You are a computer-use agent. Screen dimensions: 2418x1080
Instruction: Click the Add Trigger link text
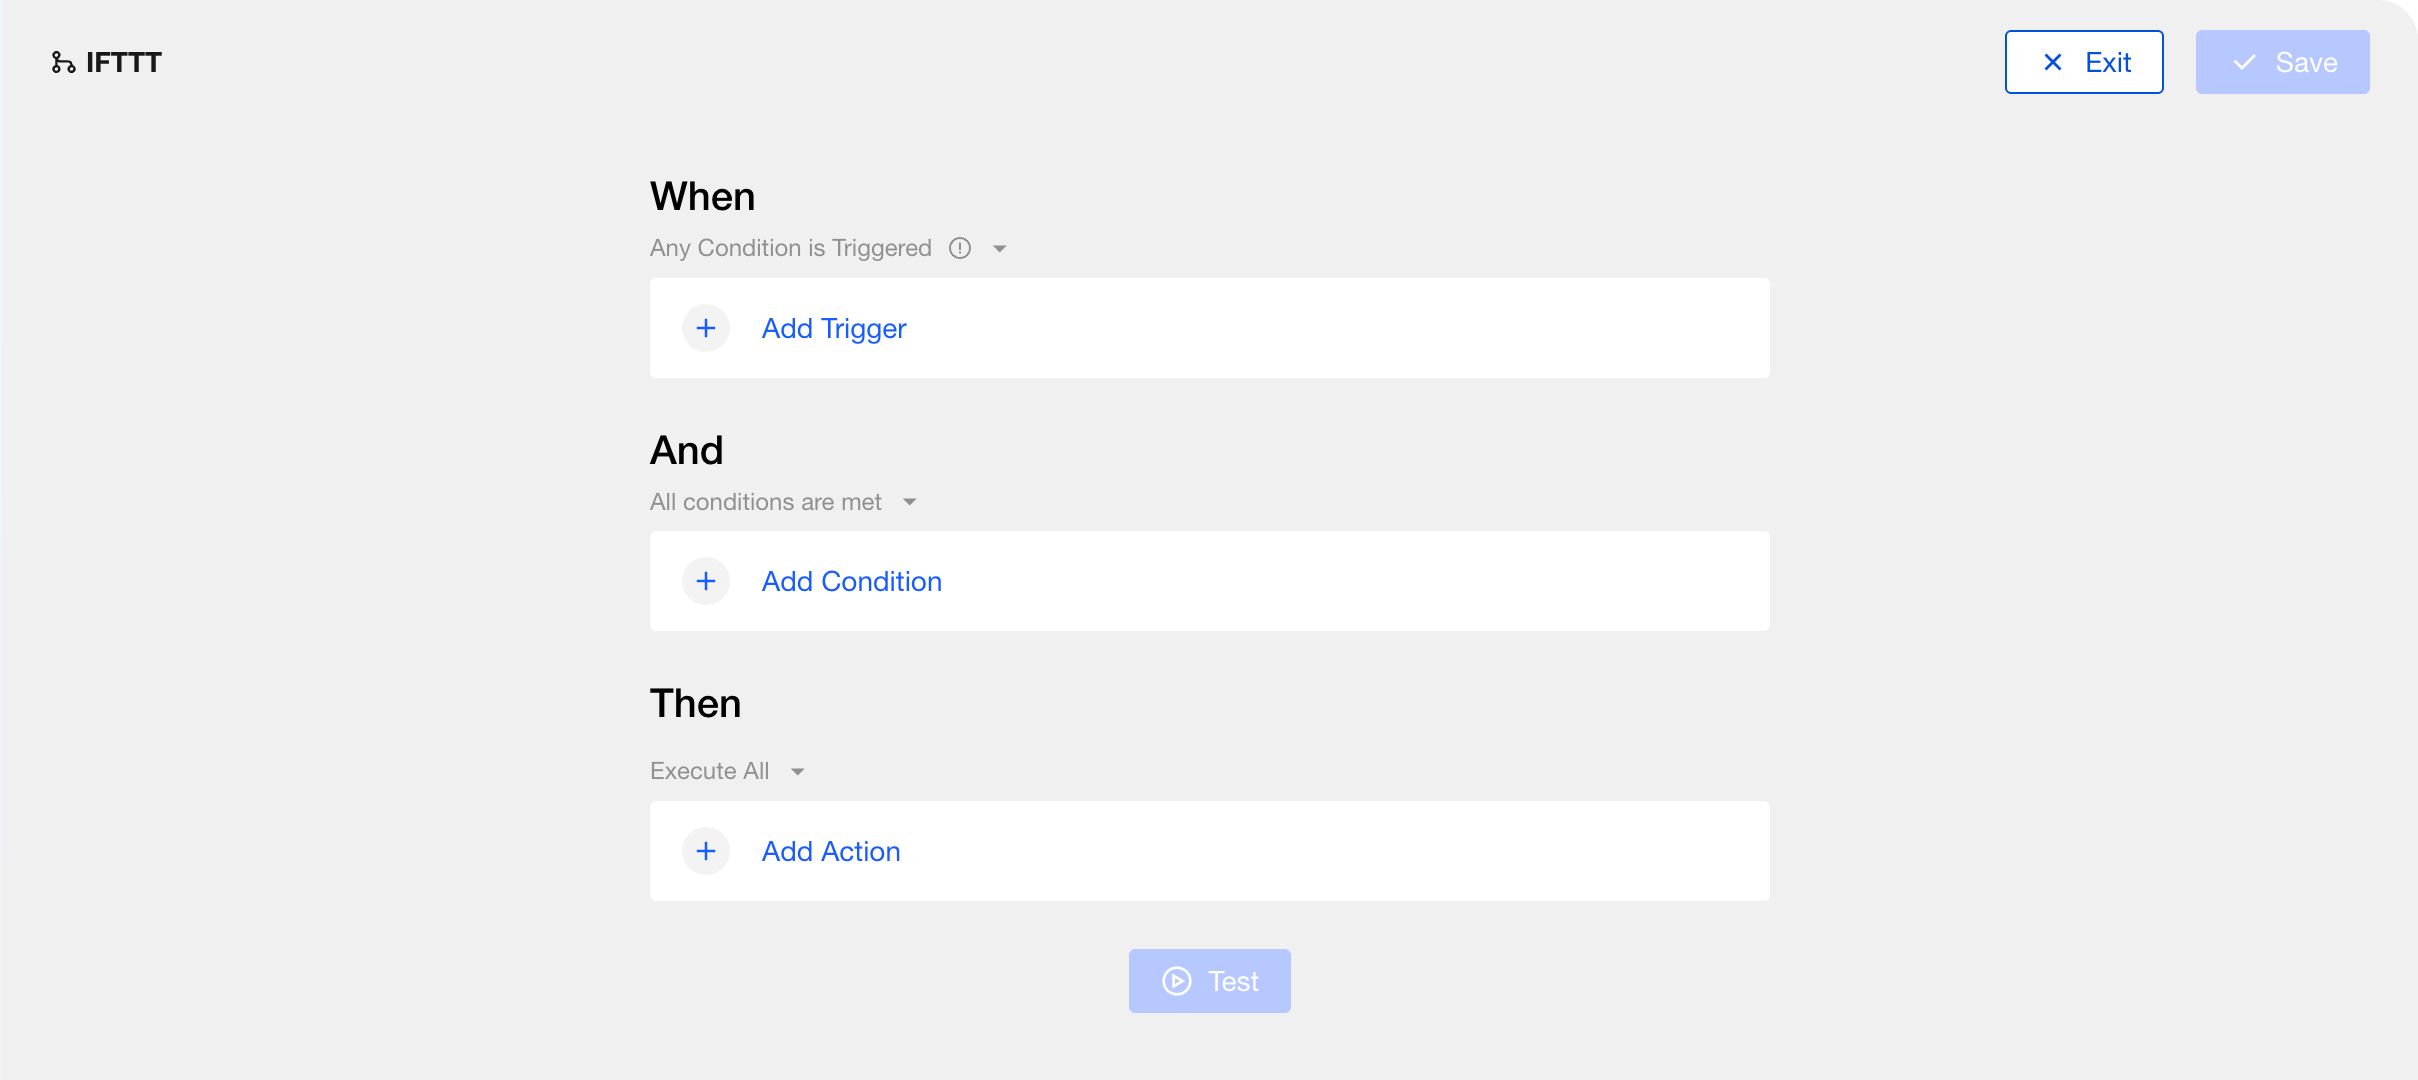834,328
